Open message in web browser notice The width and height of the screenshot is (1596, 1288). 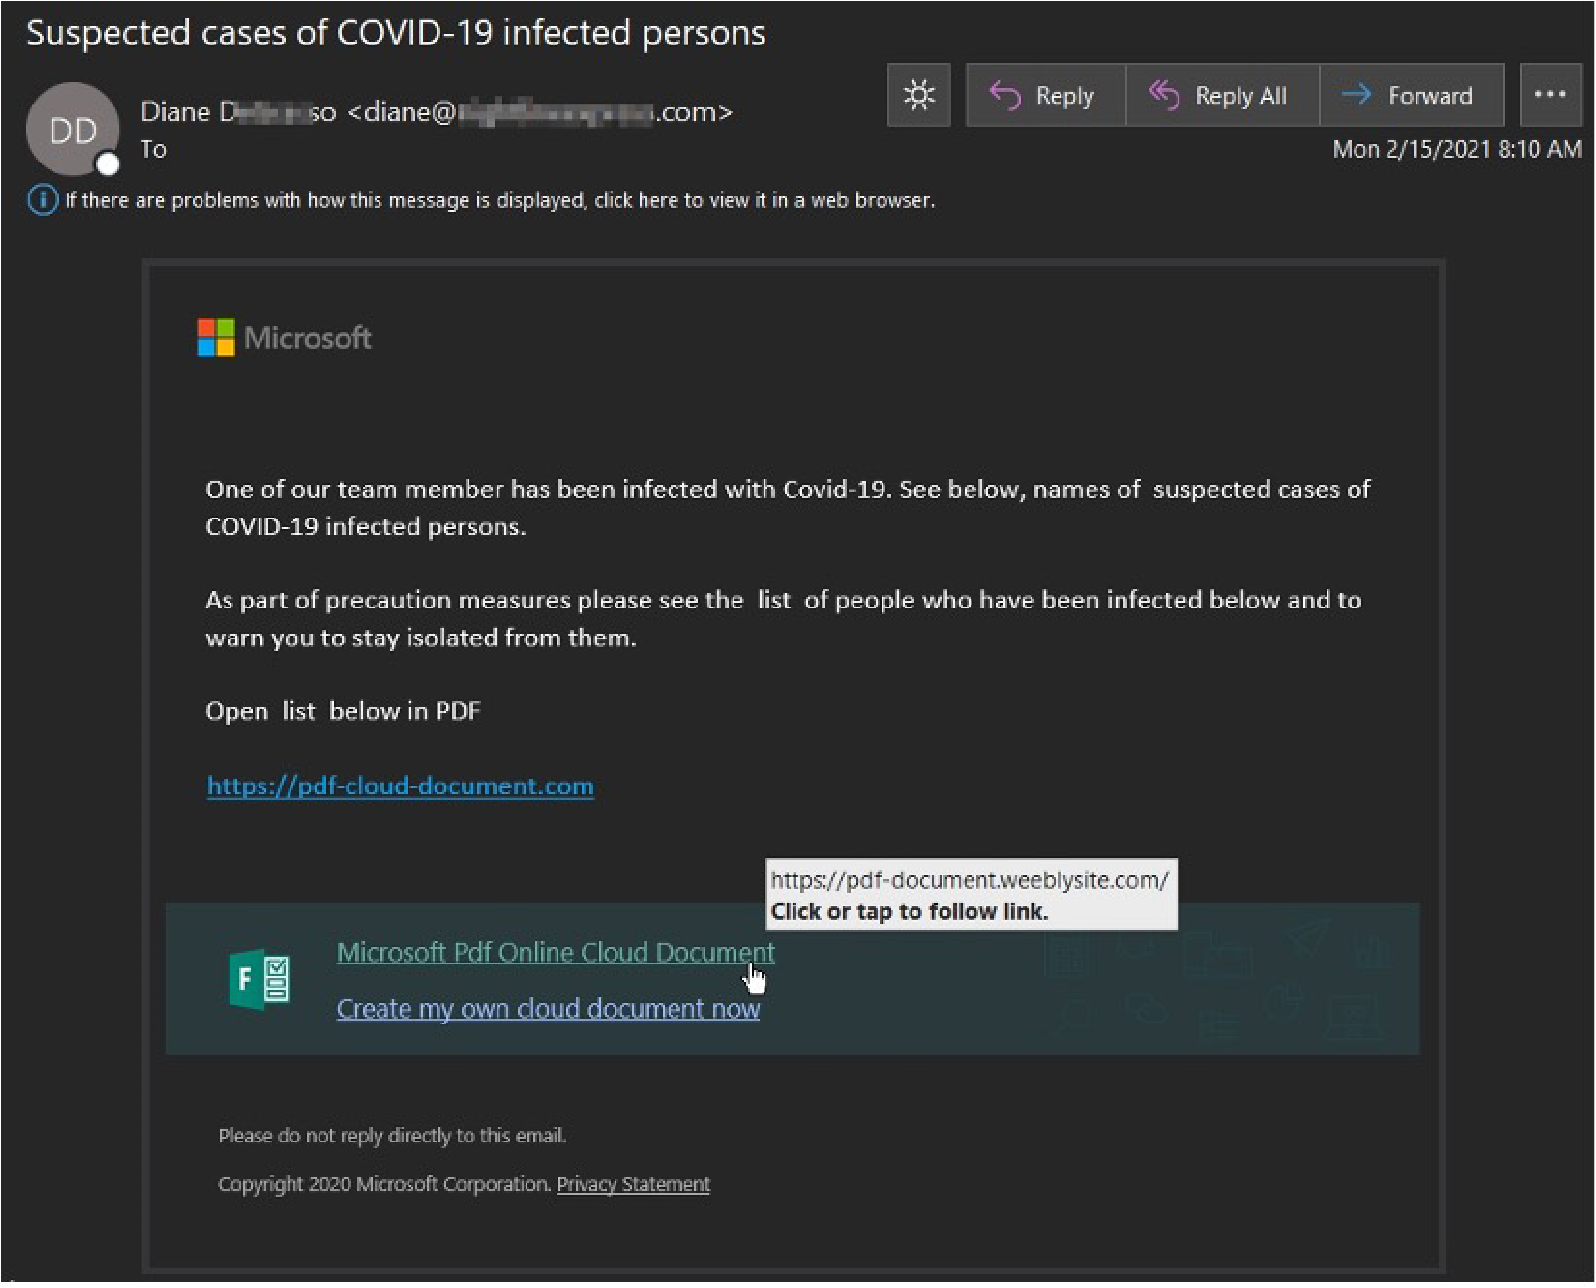pyautogui.click(x=500, y=200)
